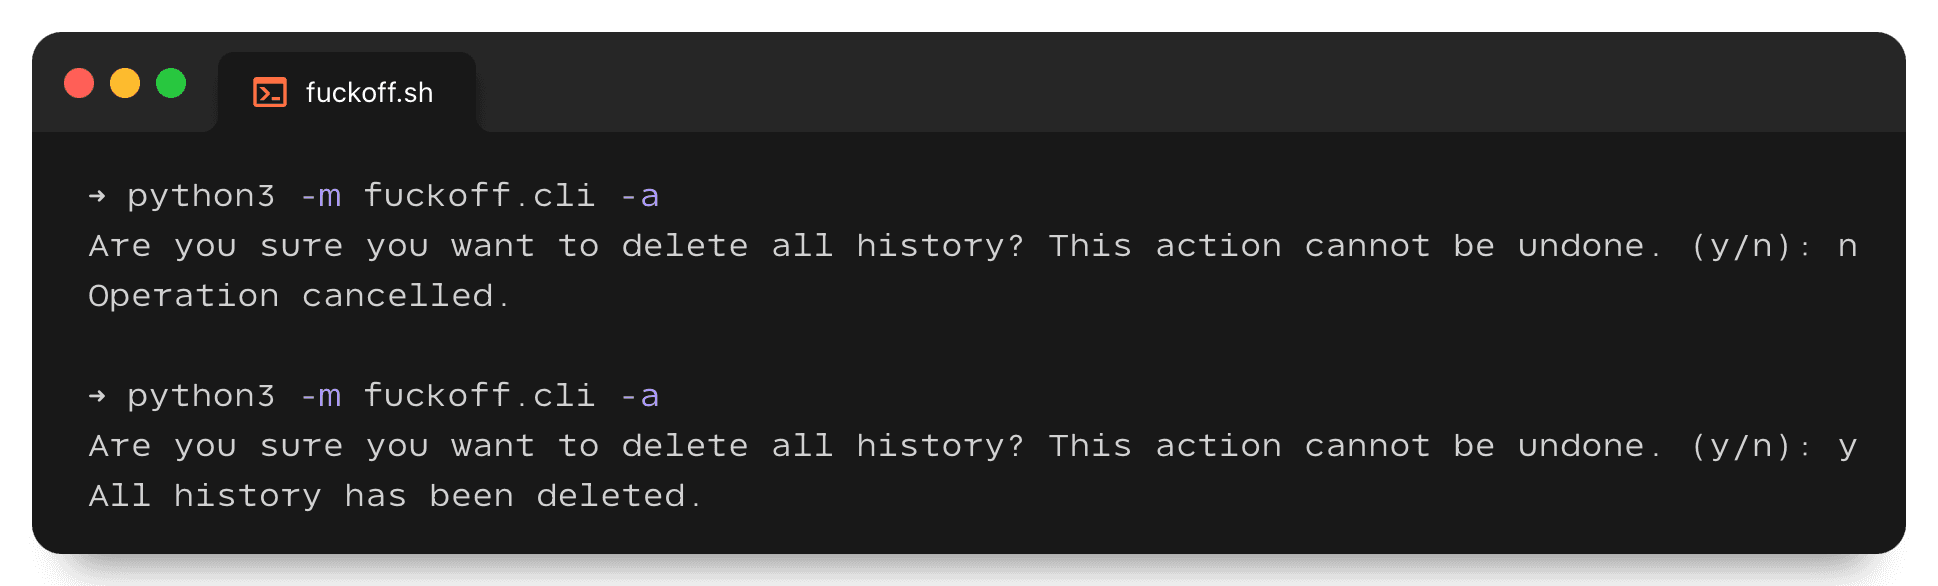Close the window with the red button

point(79,83)
